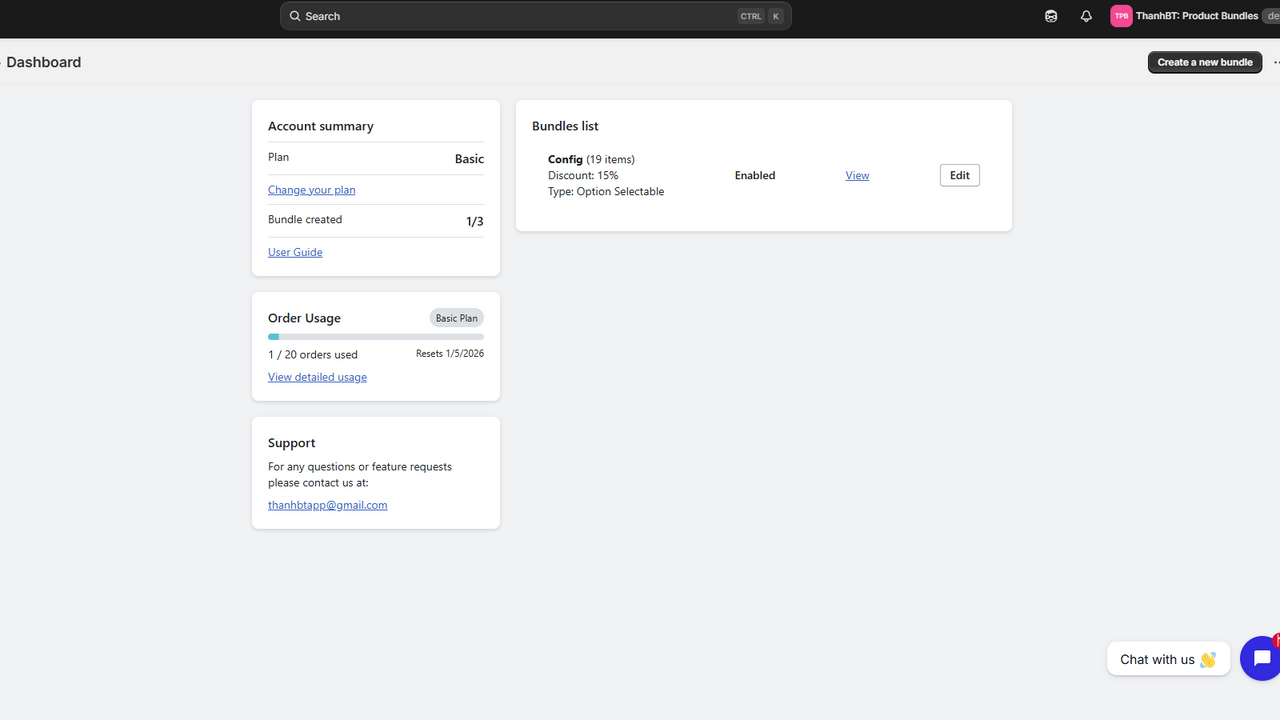The width and height of the screenshot is (1280, 720).
Task: Click the three-dot more actions icon
Action: click(x=1276, y=62)
